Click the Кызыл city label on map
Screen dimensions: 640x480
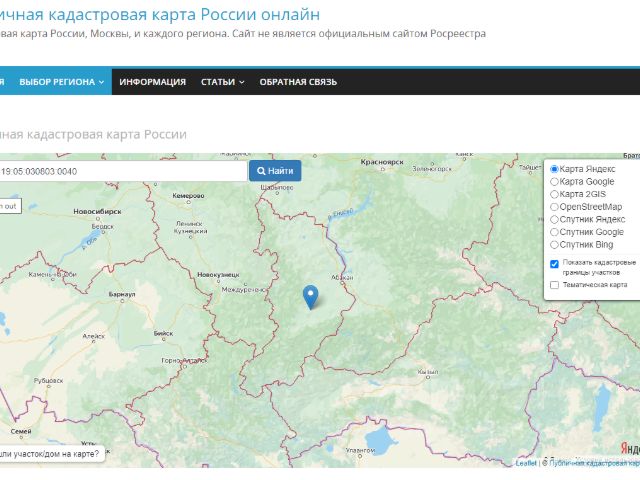point(428,372)
